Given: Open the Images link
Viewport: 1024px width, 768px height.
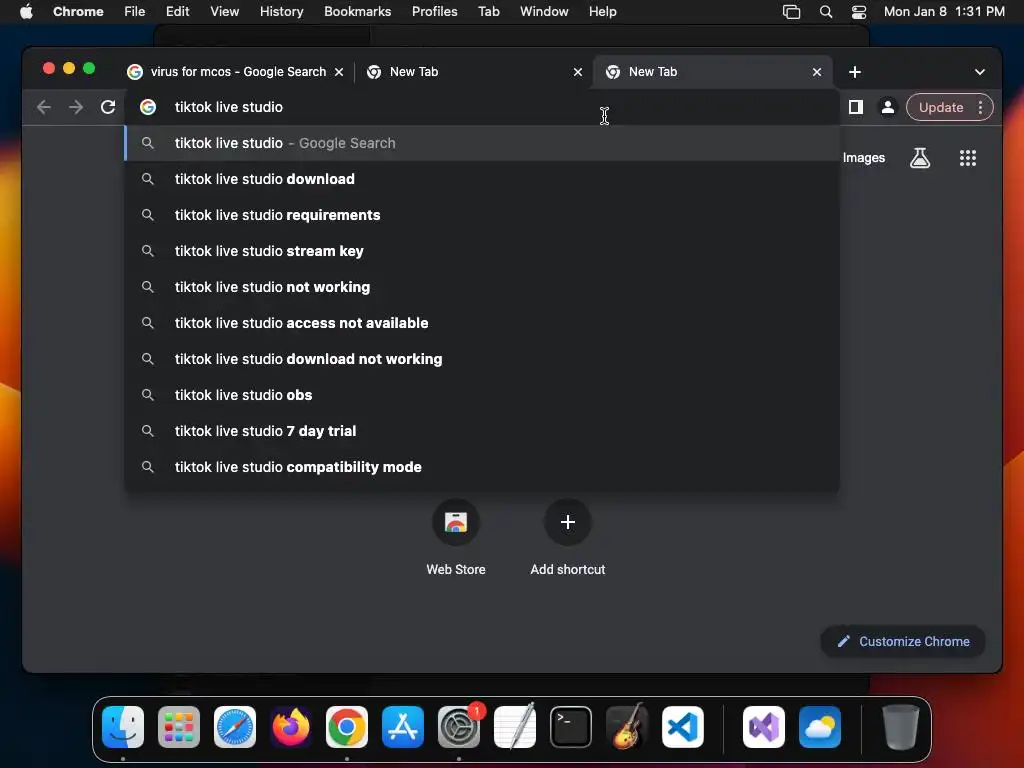Looking at the screenshot, I should pos(863,158).
